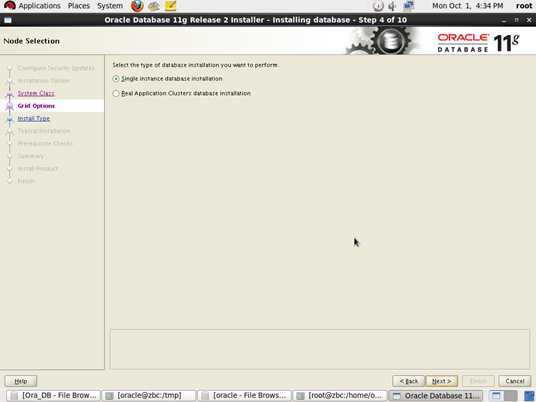Select Grid Options step in sidebar
Image resolution: width=536 pixels, height=402 pixels.
pyautogui.click(x=36, y=106)
